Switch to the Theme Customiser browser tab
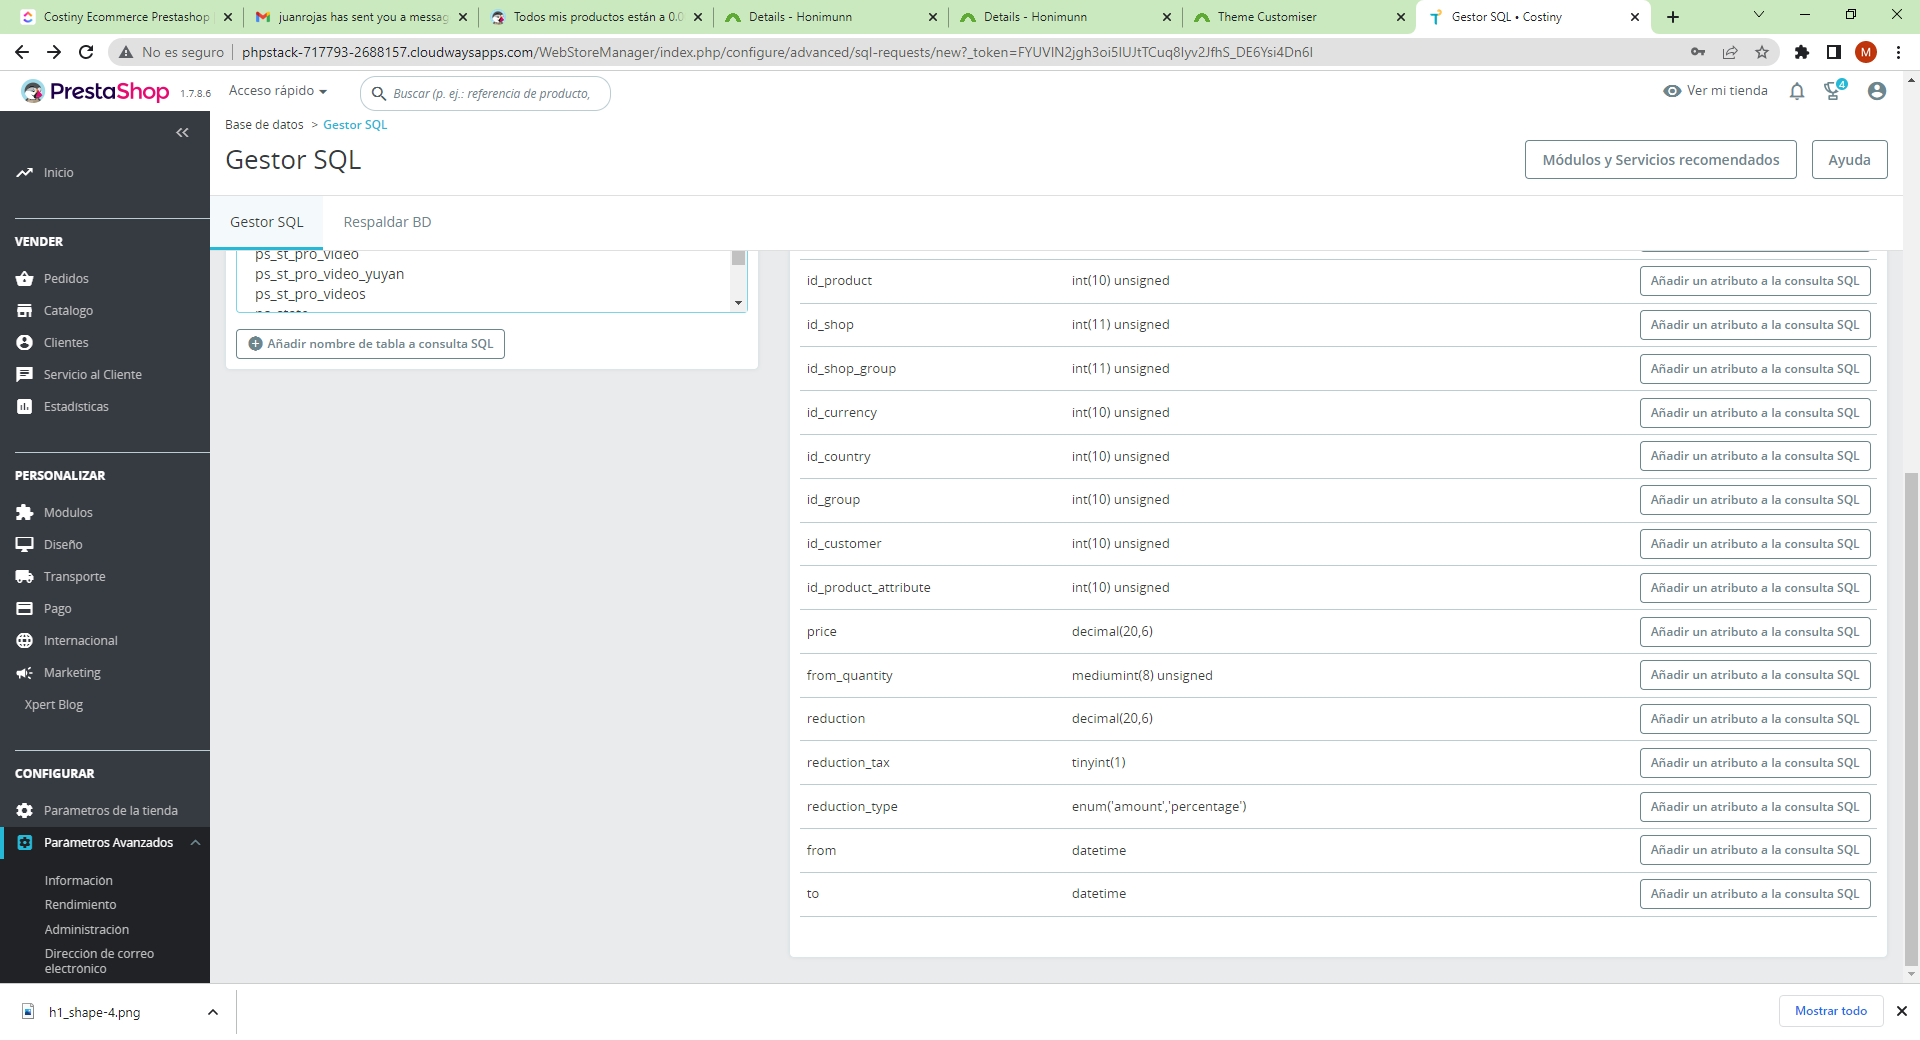Screen dimensions: 1920x1040 (x=1298, y=17)
